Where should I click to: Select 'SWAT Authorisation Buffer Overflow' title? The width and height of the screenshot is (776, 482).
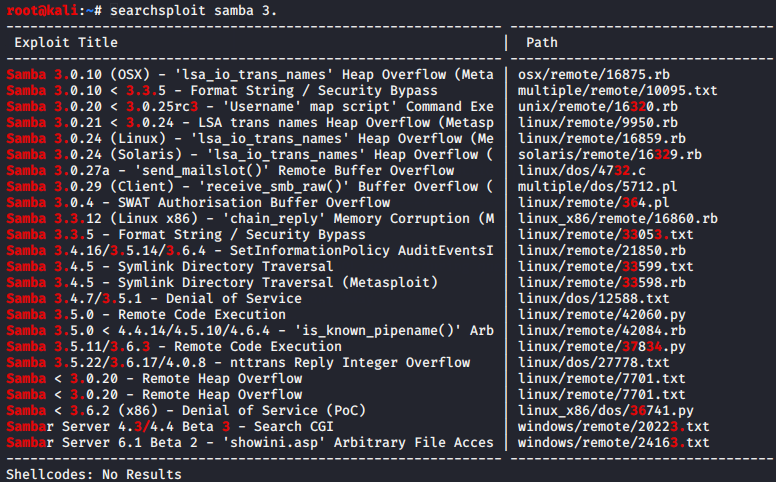(x=198, y=202)
